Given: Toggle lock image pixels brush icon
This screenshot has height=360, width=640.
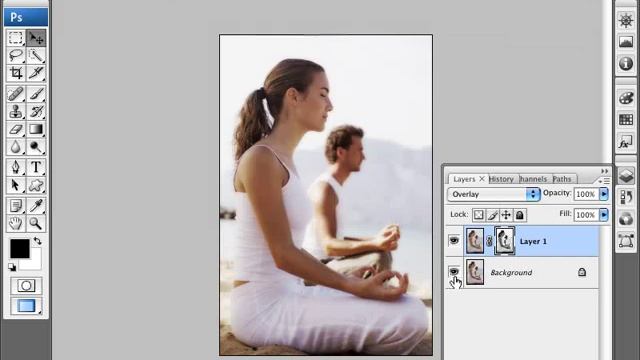Looking at the screenshot, I should tap(493, 215).
